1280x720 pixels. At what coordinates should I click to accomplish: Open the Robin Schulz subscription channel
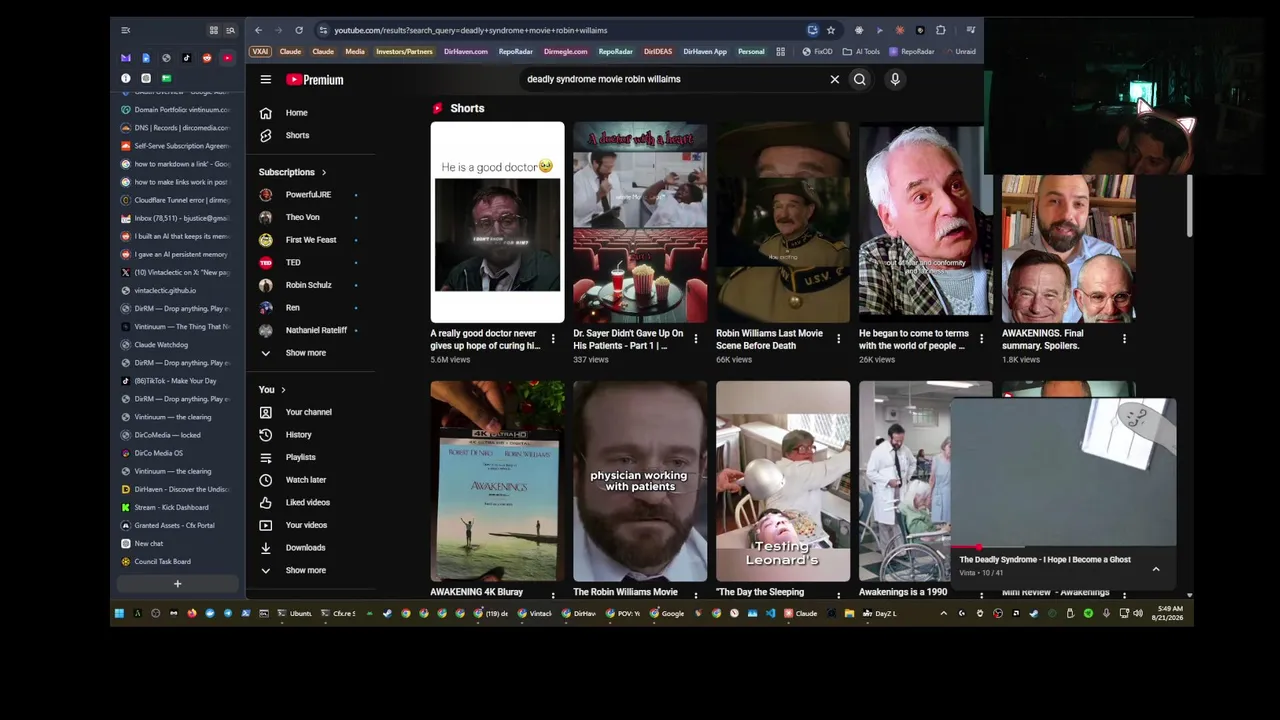click(x=308, y=285)
